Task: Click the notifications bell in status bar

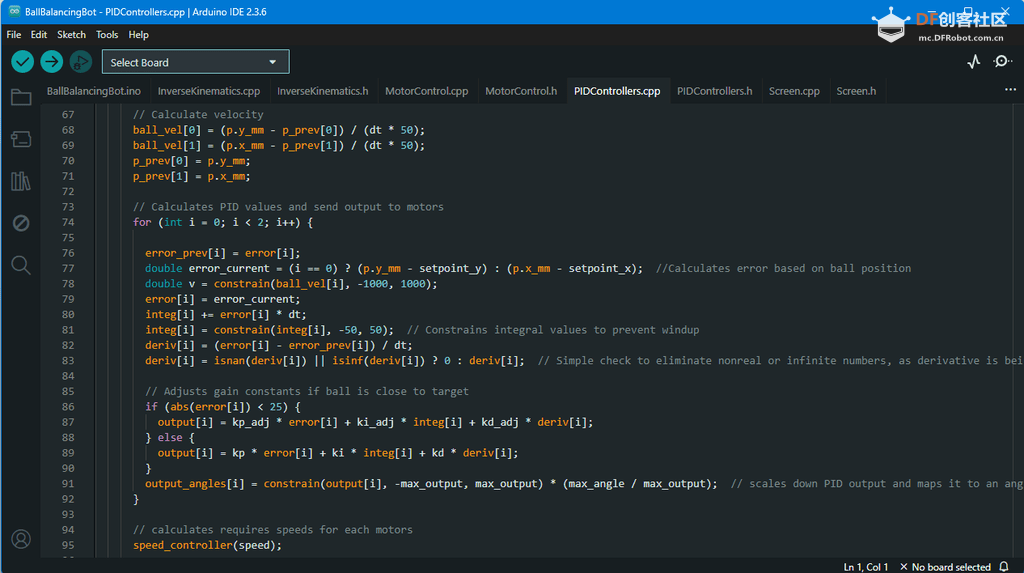Action: (1004, 566)
